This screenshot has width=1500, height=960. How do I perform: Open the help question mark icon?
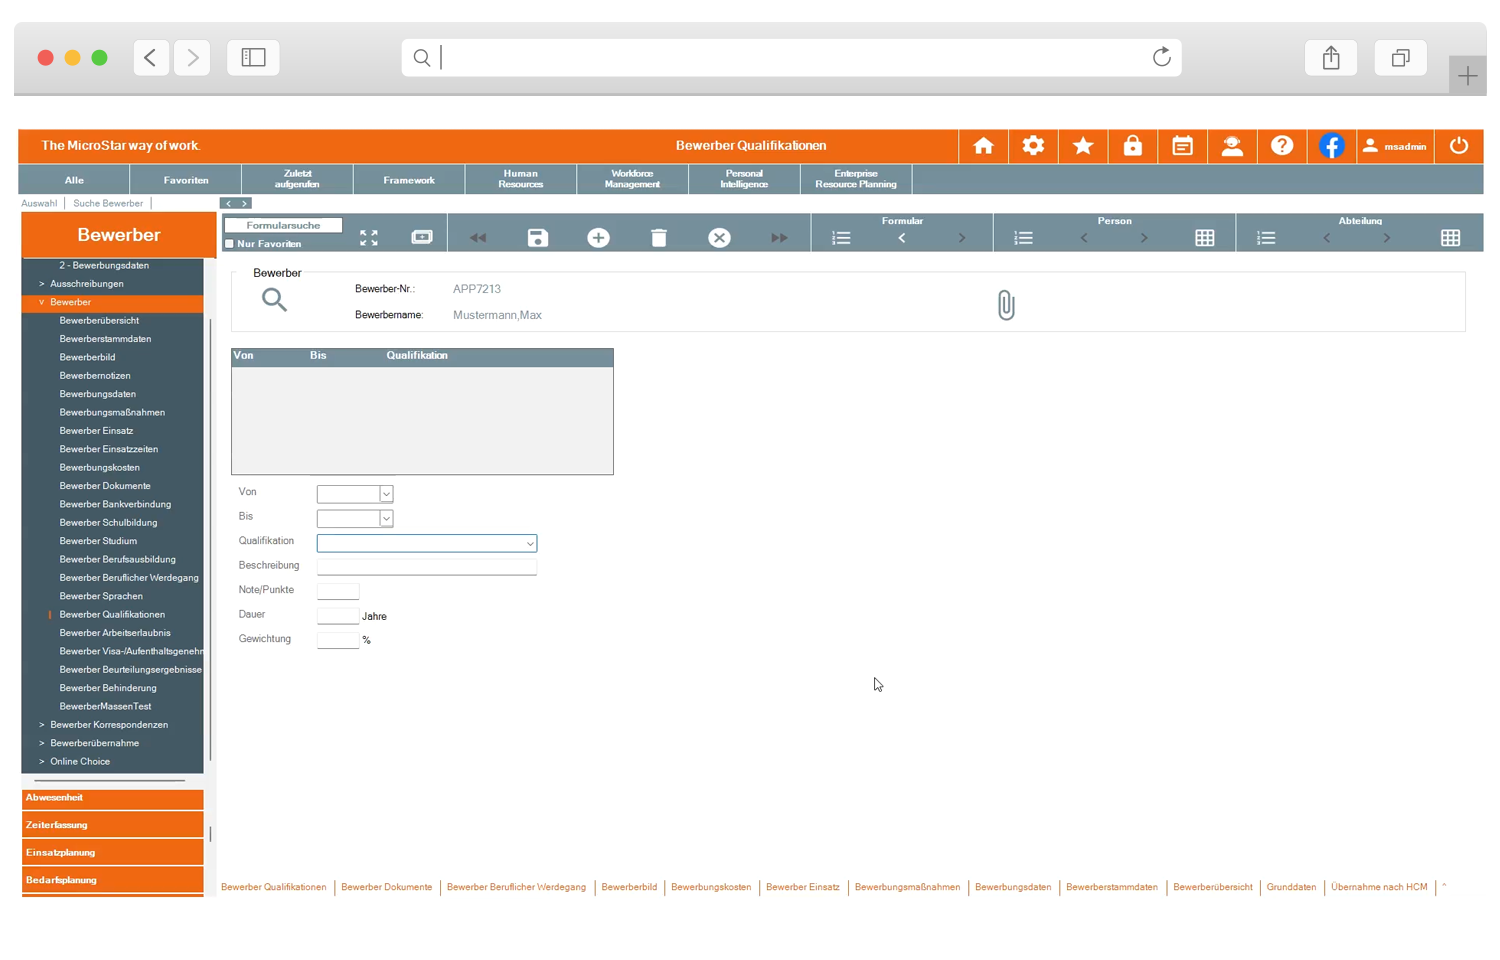point(1282,146)
